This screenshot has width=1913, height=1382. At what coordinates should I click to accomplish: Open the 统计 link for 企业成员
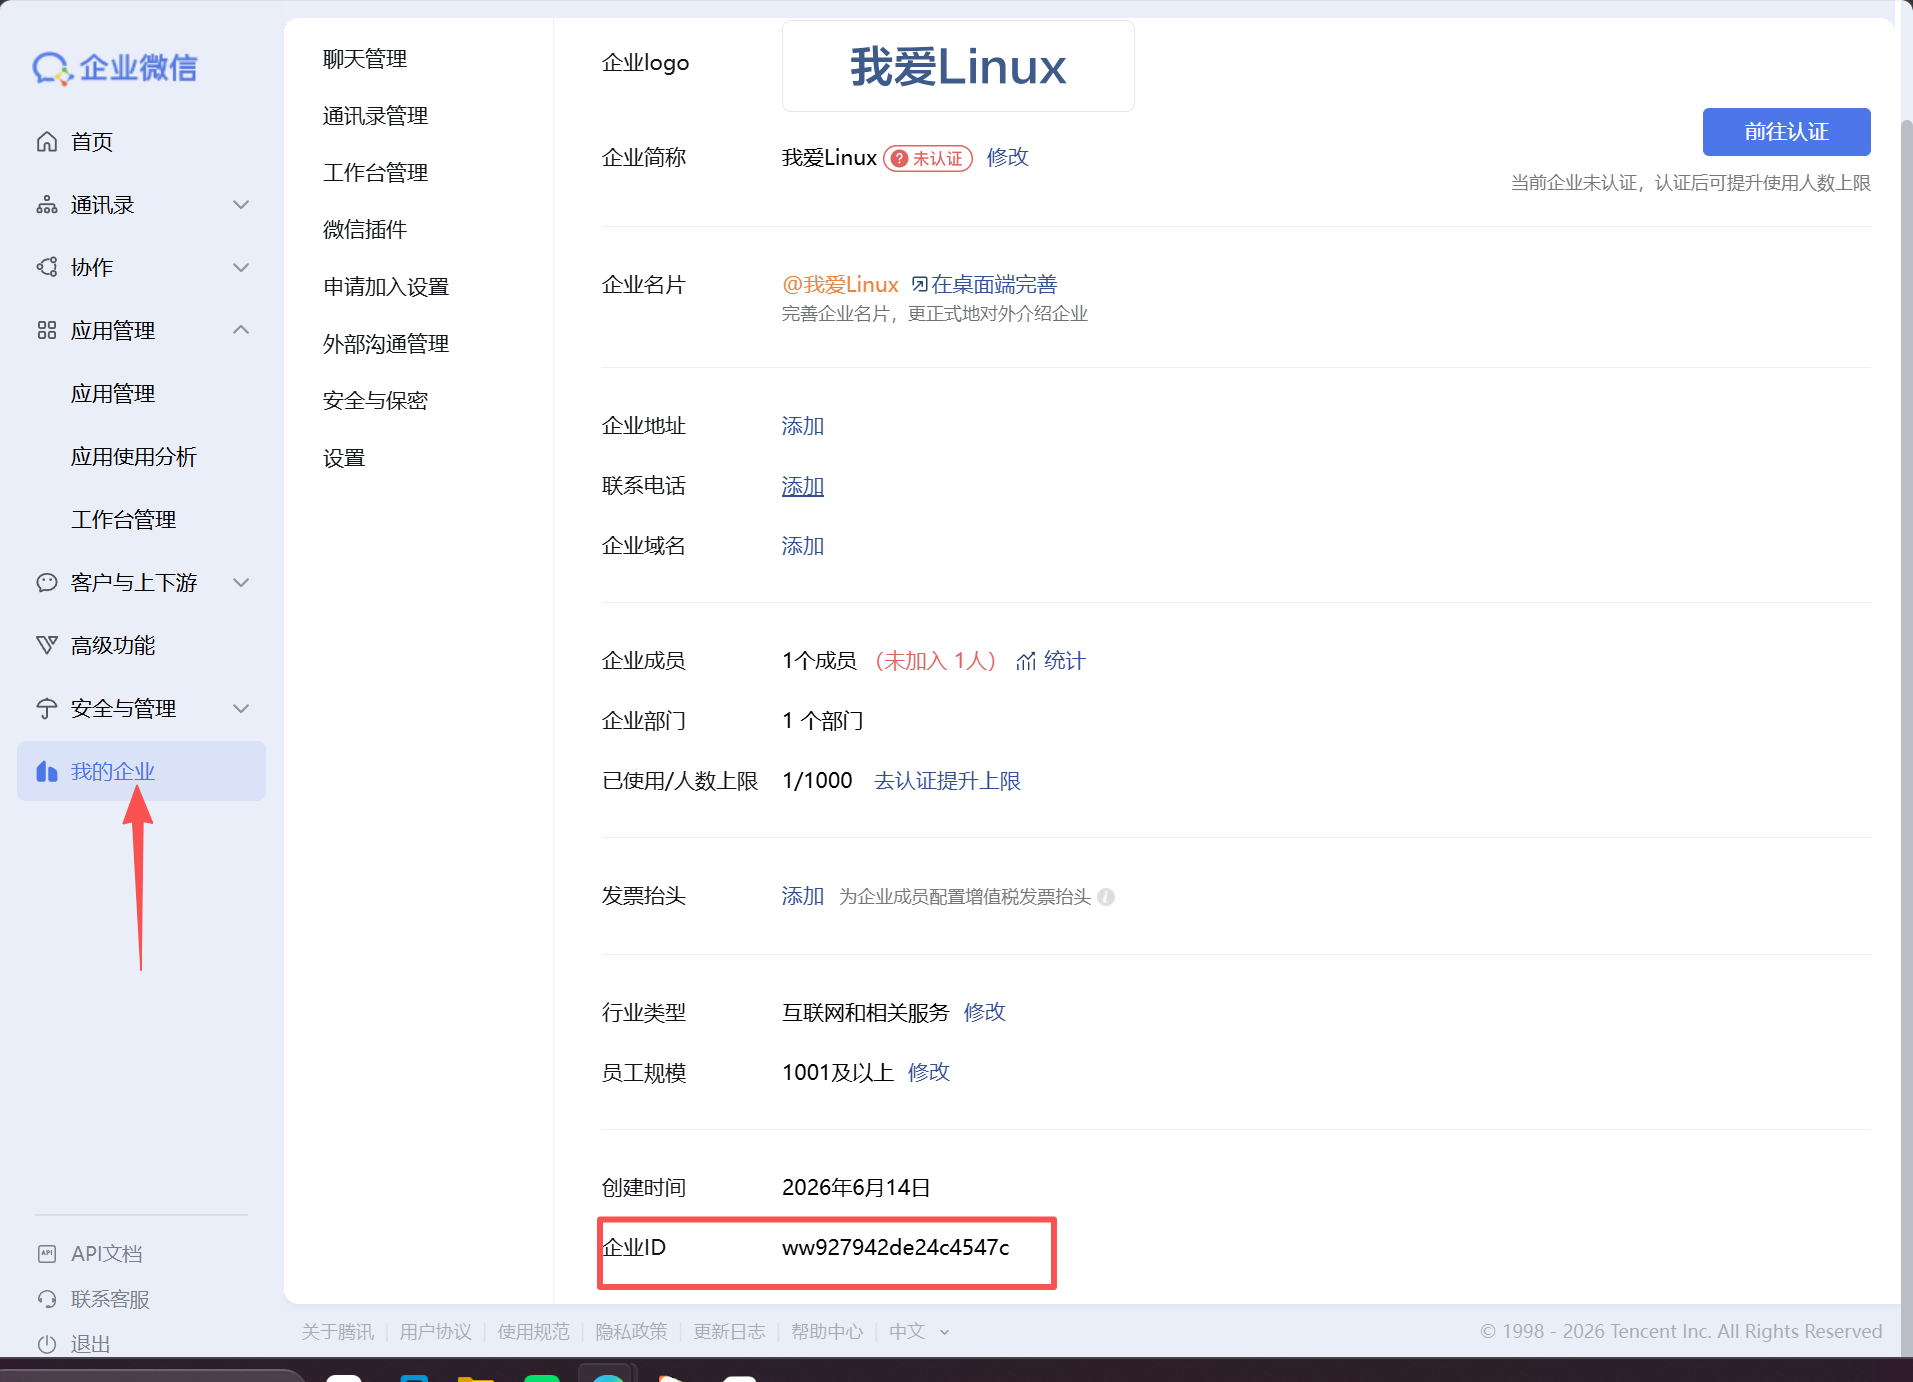tap(1064, 661)
